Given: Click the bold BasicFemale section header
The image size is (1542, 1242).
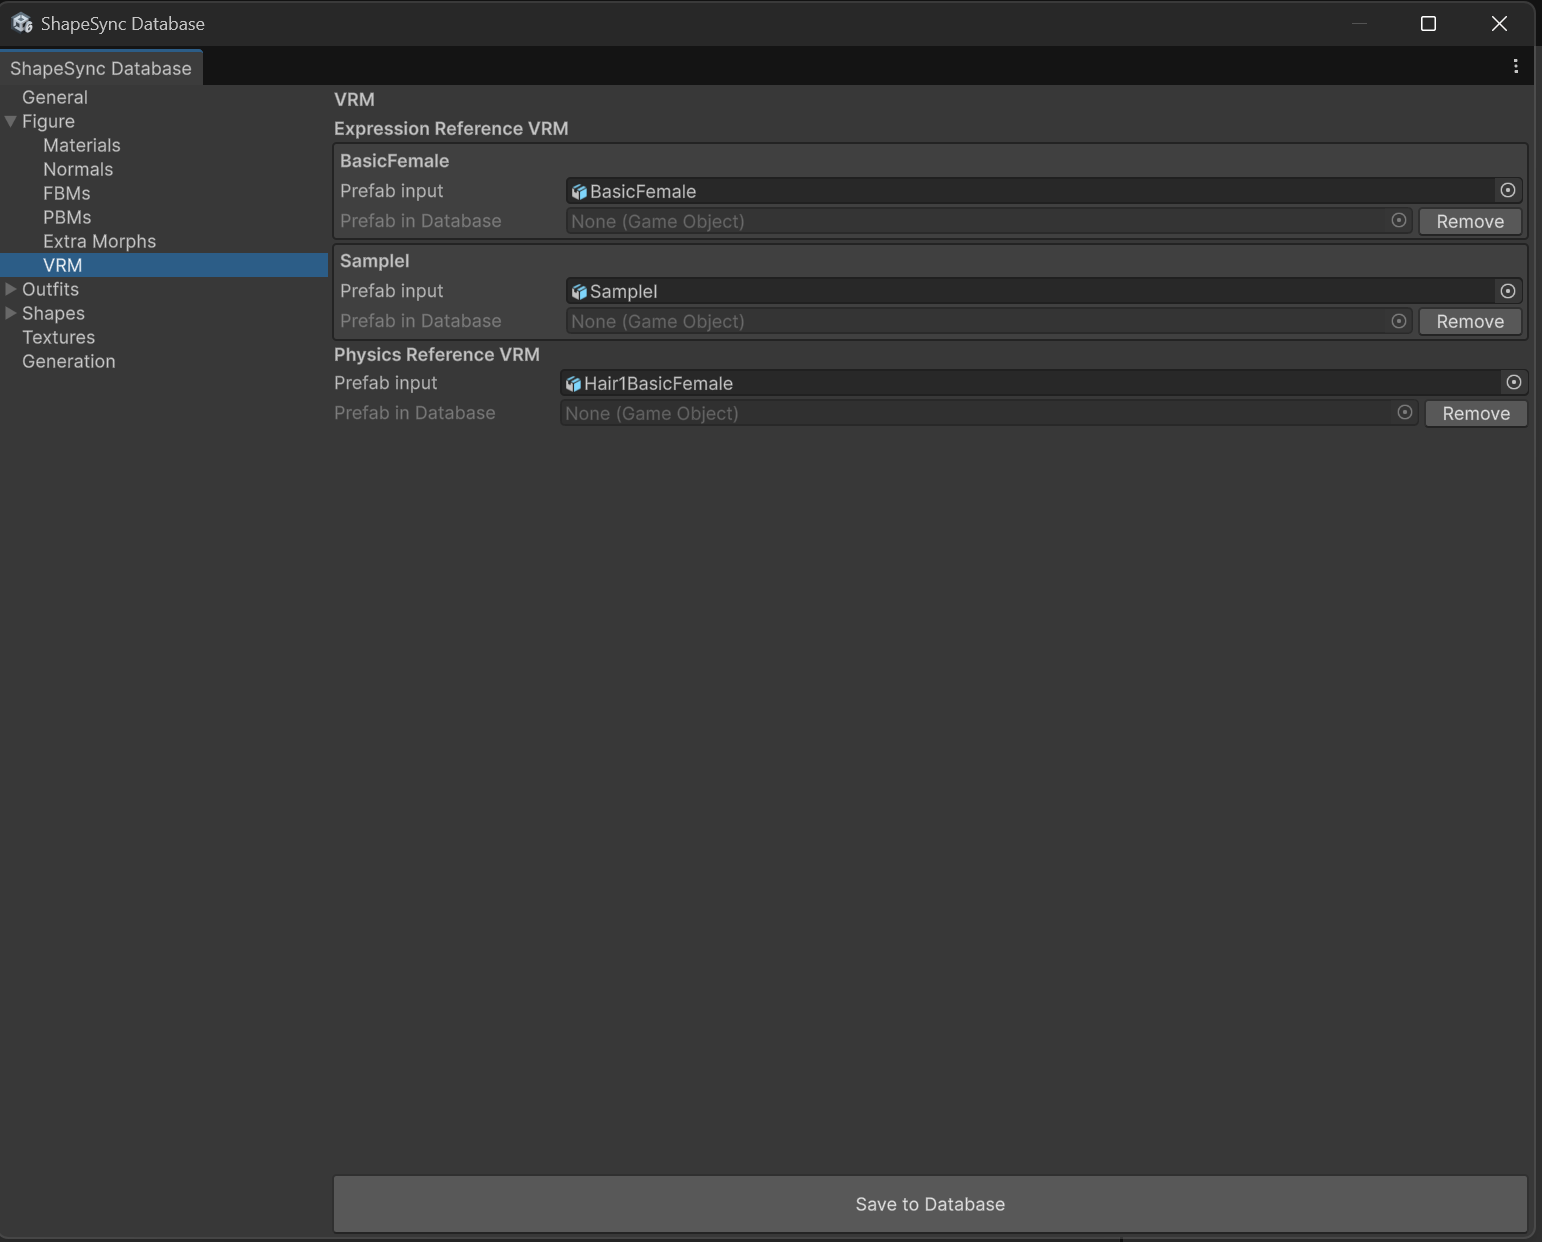Looking at the screenshot, I should click(x=394, y=160).
